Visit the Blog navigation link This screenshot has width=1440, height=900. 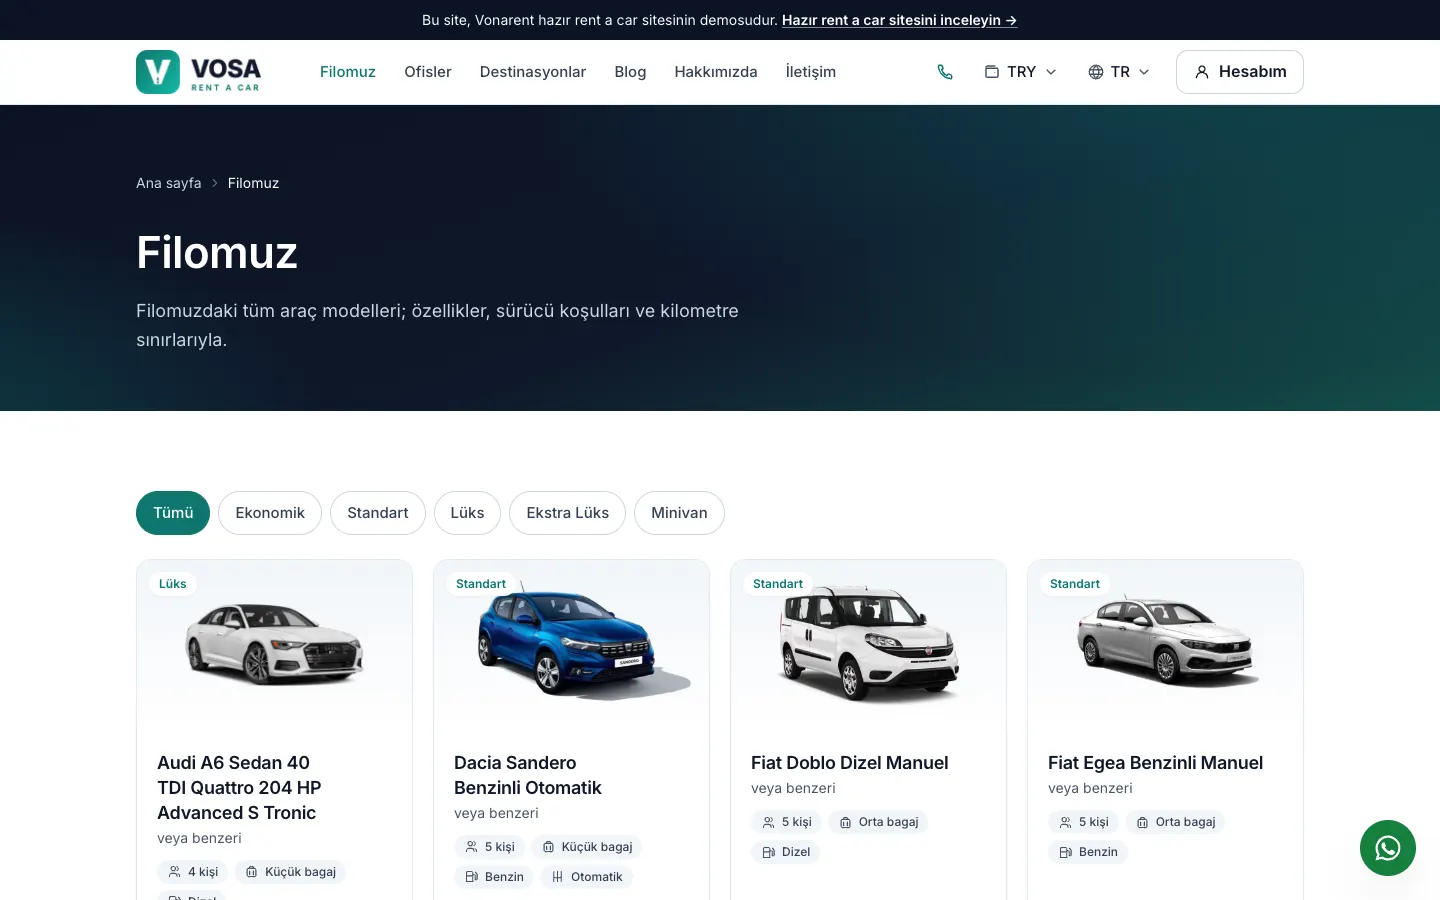630,72
